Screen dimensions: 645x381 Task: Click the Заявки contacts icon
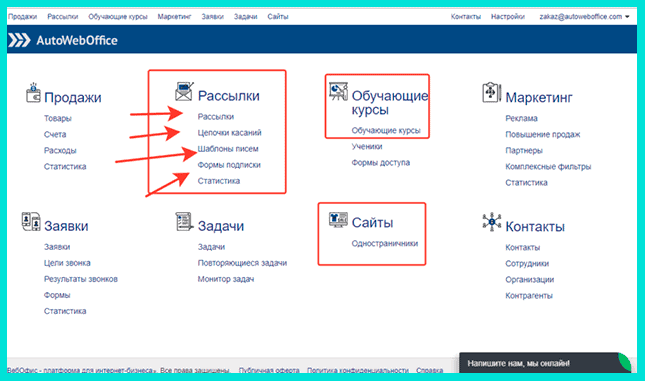pyautogui.click(x=31, y=221)
